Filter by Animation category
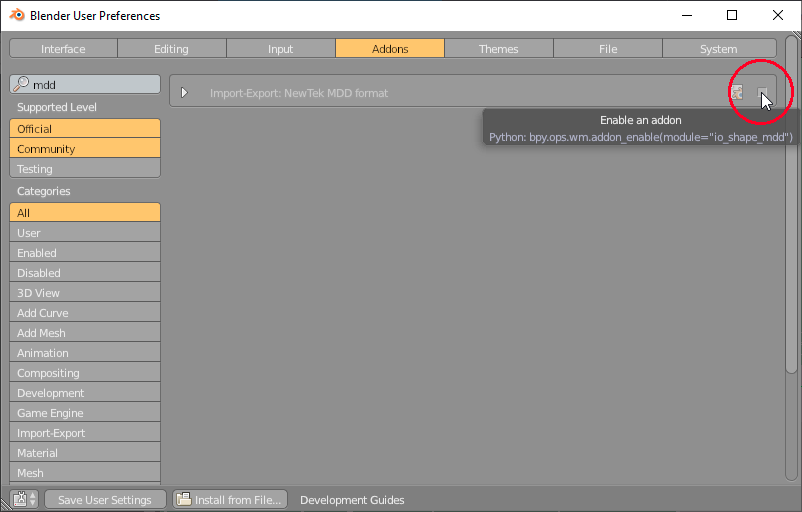 (x=85, y=352)
